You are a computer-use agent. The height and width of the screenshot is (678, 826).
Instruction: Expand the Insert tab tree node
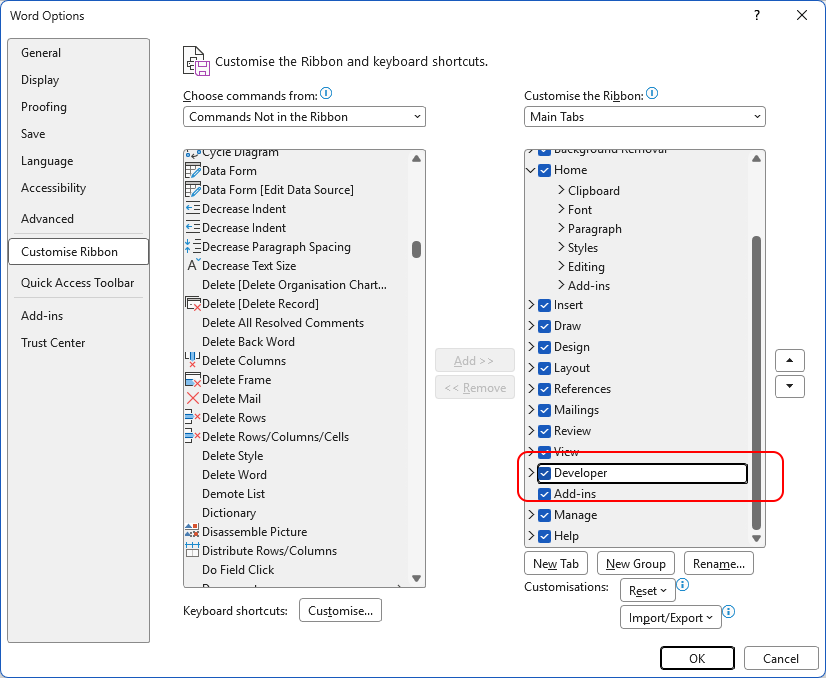(x=531, y=305)
